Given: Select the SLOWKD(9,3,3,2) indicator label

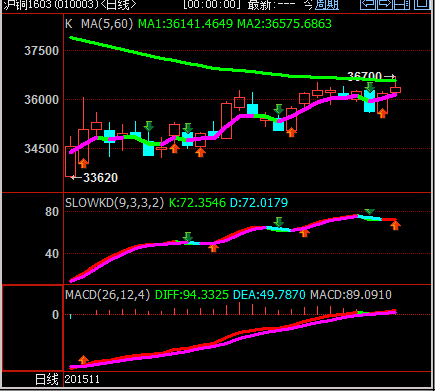Looking at the screenshot, I should [x=114, y=203].
